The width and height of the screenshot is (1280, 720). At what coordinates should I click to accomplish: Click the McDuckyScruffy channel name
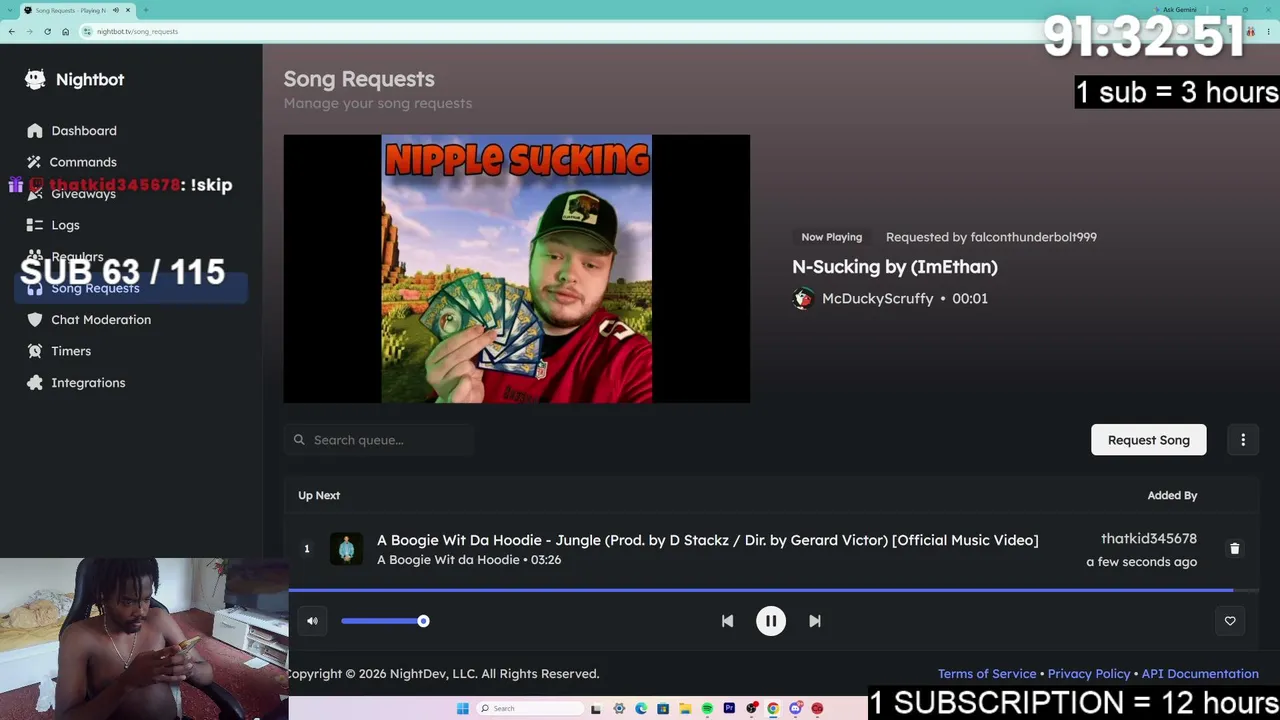click(x=877, y=299)
